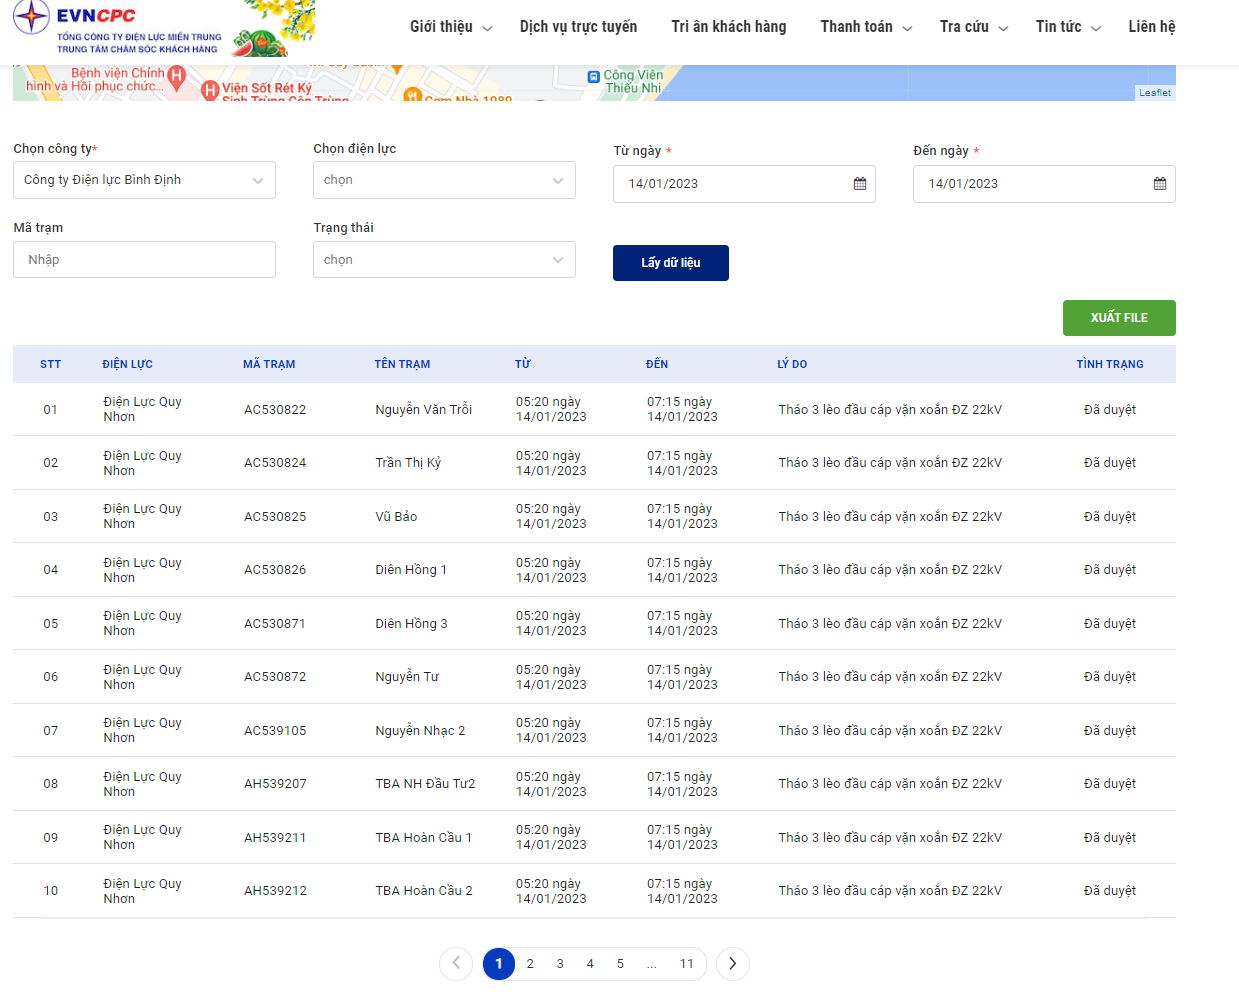Image resolution: width=1239 pixels, height=995 pixels.
Task: Open the Tra cứu menu
Action: (974, 27)
